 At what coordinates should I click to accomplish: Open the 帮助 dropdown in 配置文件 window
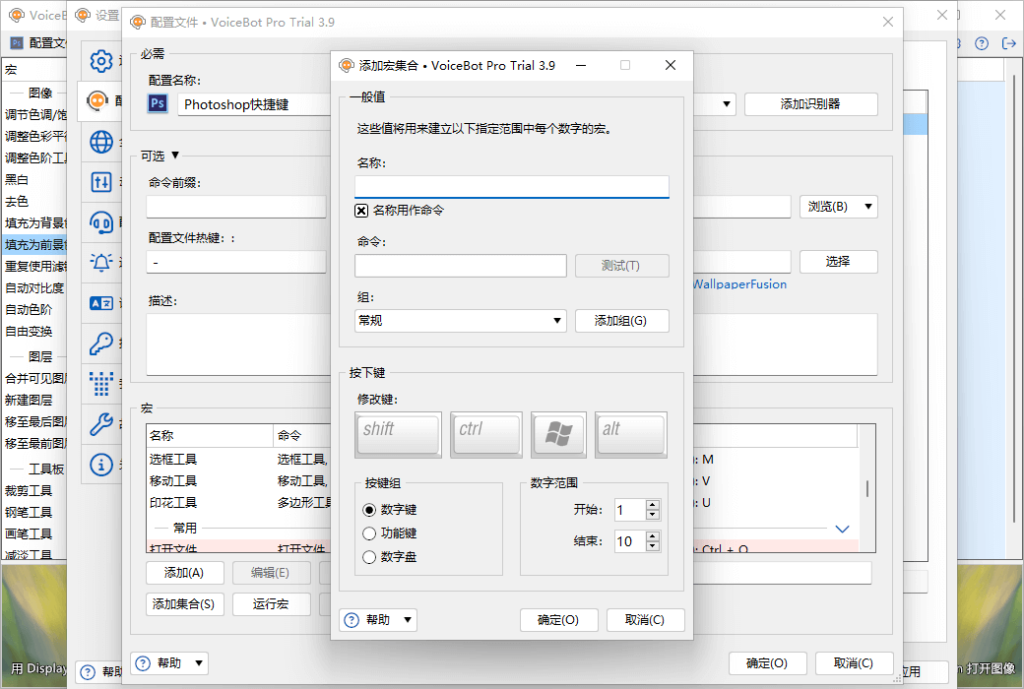click(x=169, y=664)
